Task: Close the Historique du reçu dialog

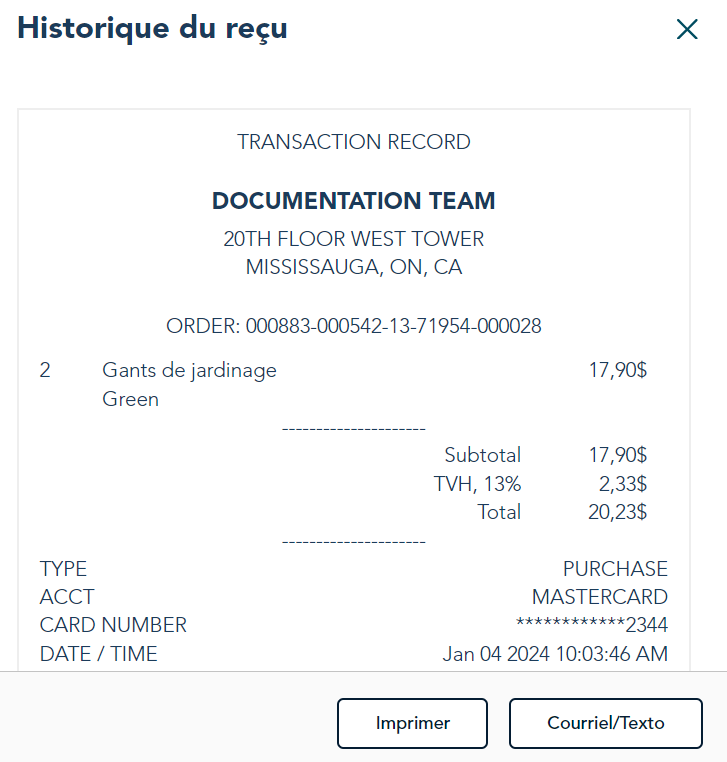Action: coord(687,30)
